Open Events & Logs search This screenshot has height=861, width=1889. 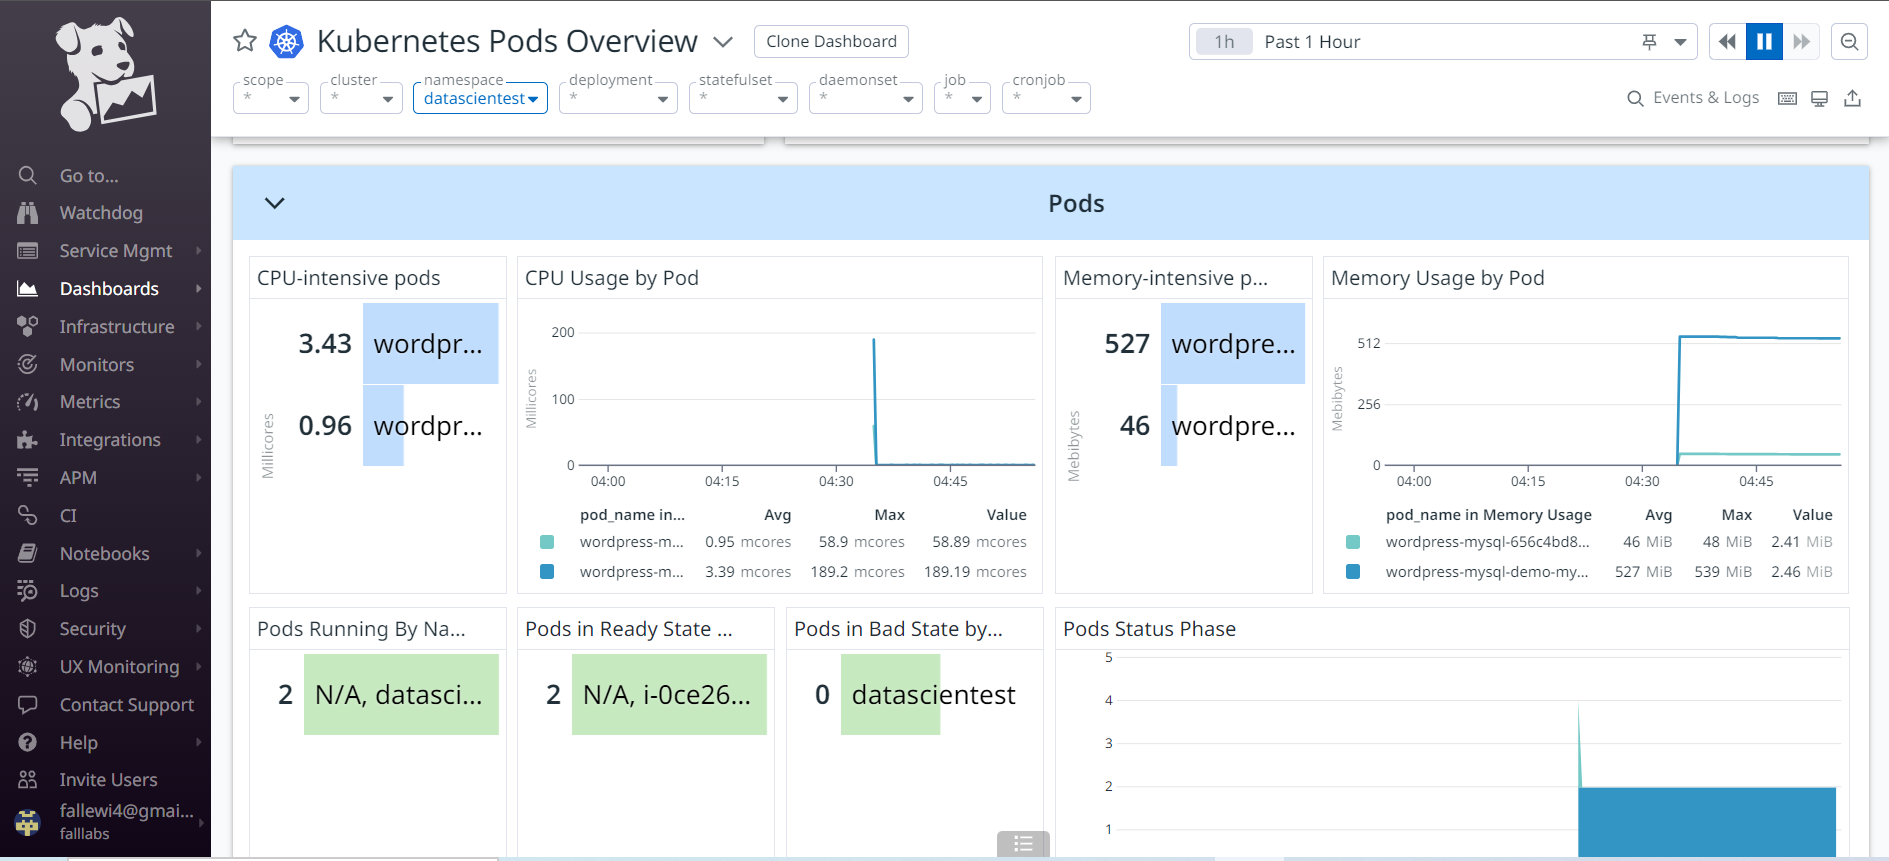(x=1693, y=98)
